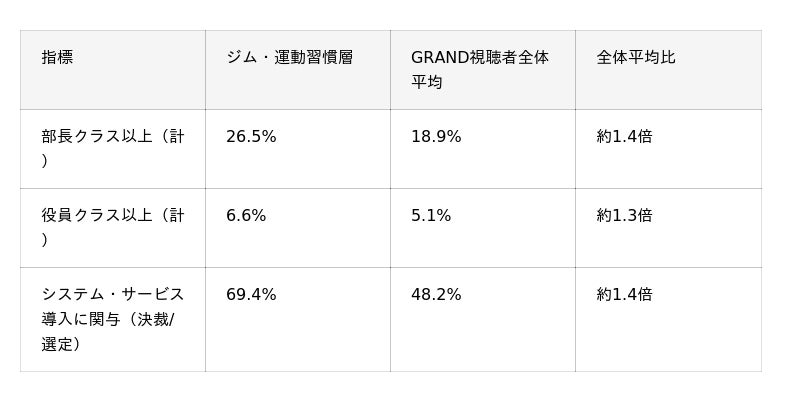
Task: Select the 約1.4倍 cell in 部長クラス row
Action: (x=668, y=149)
